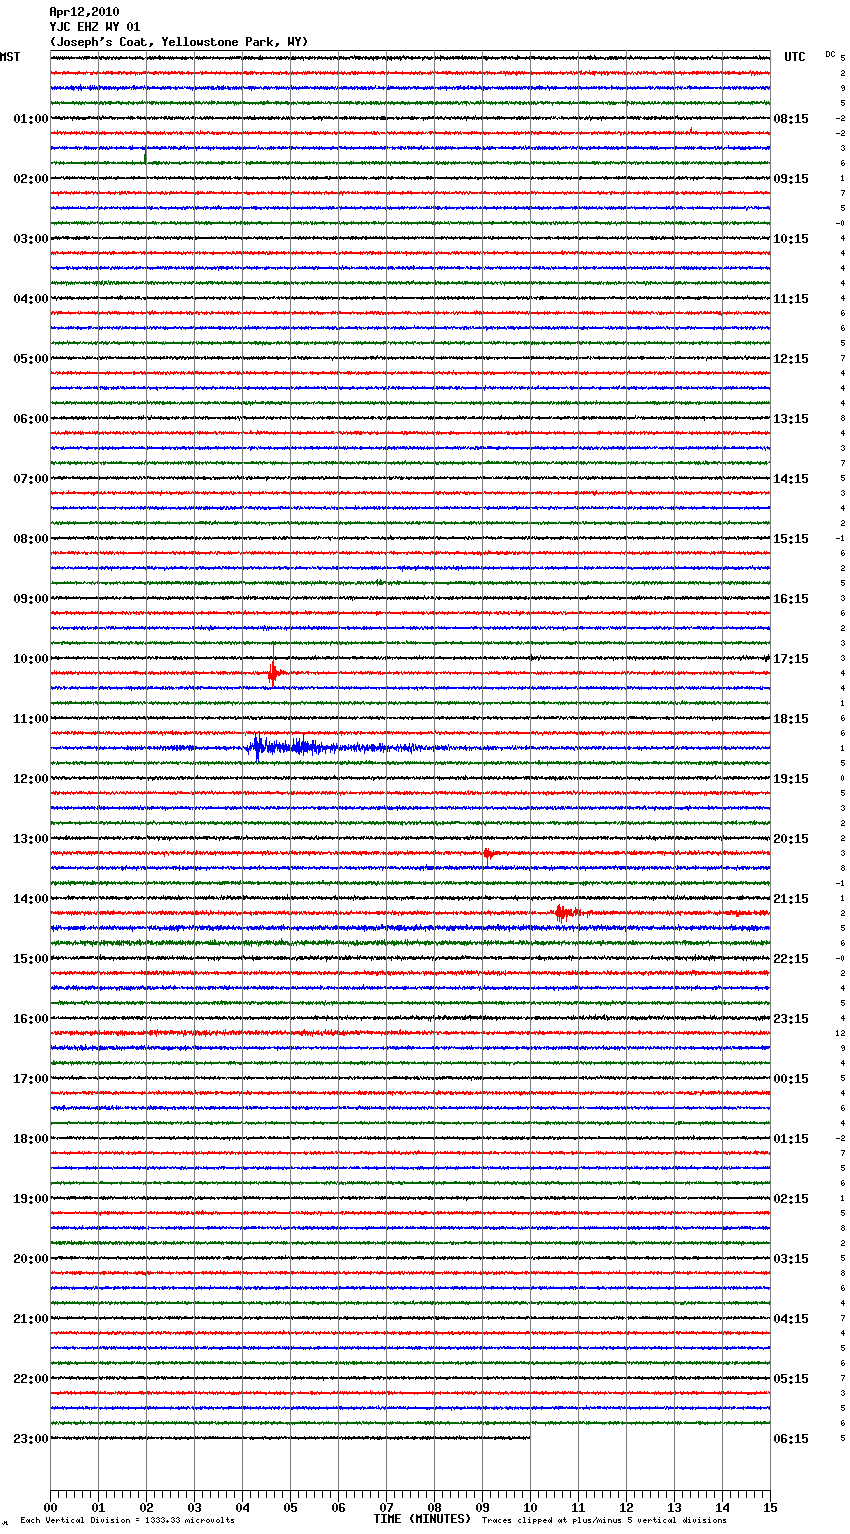
Task: Click the MST timezone label
Action: [10, 57]
